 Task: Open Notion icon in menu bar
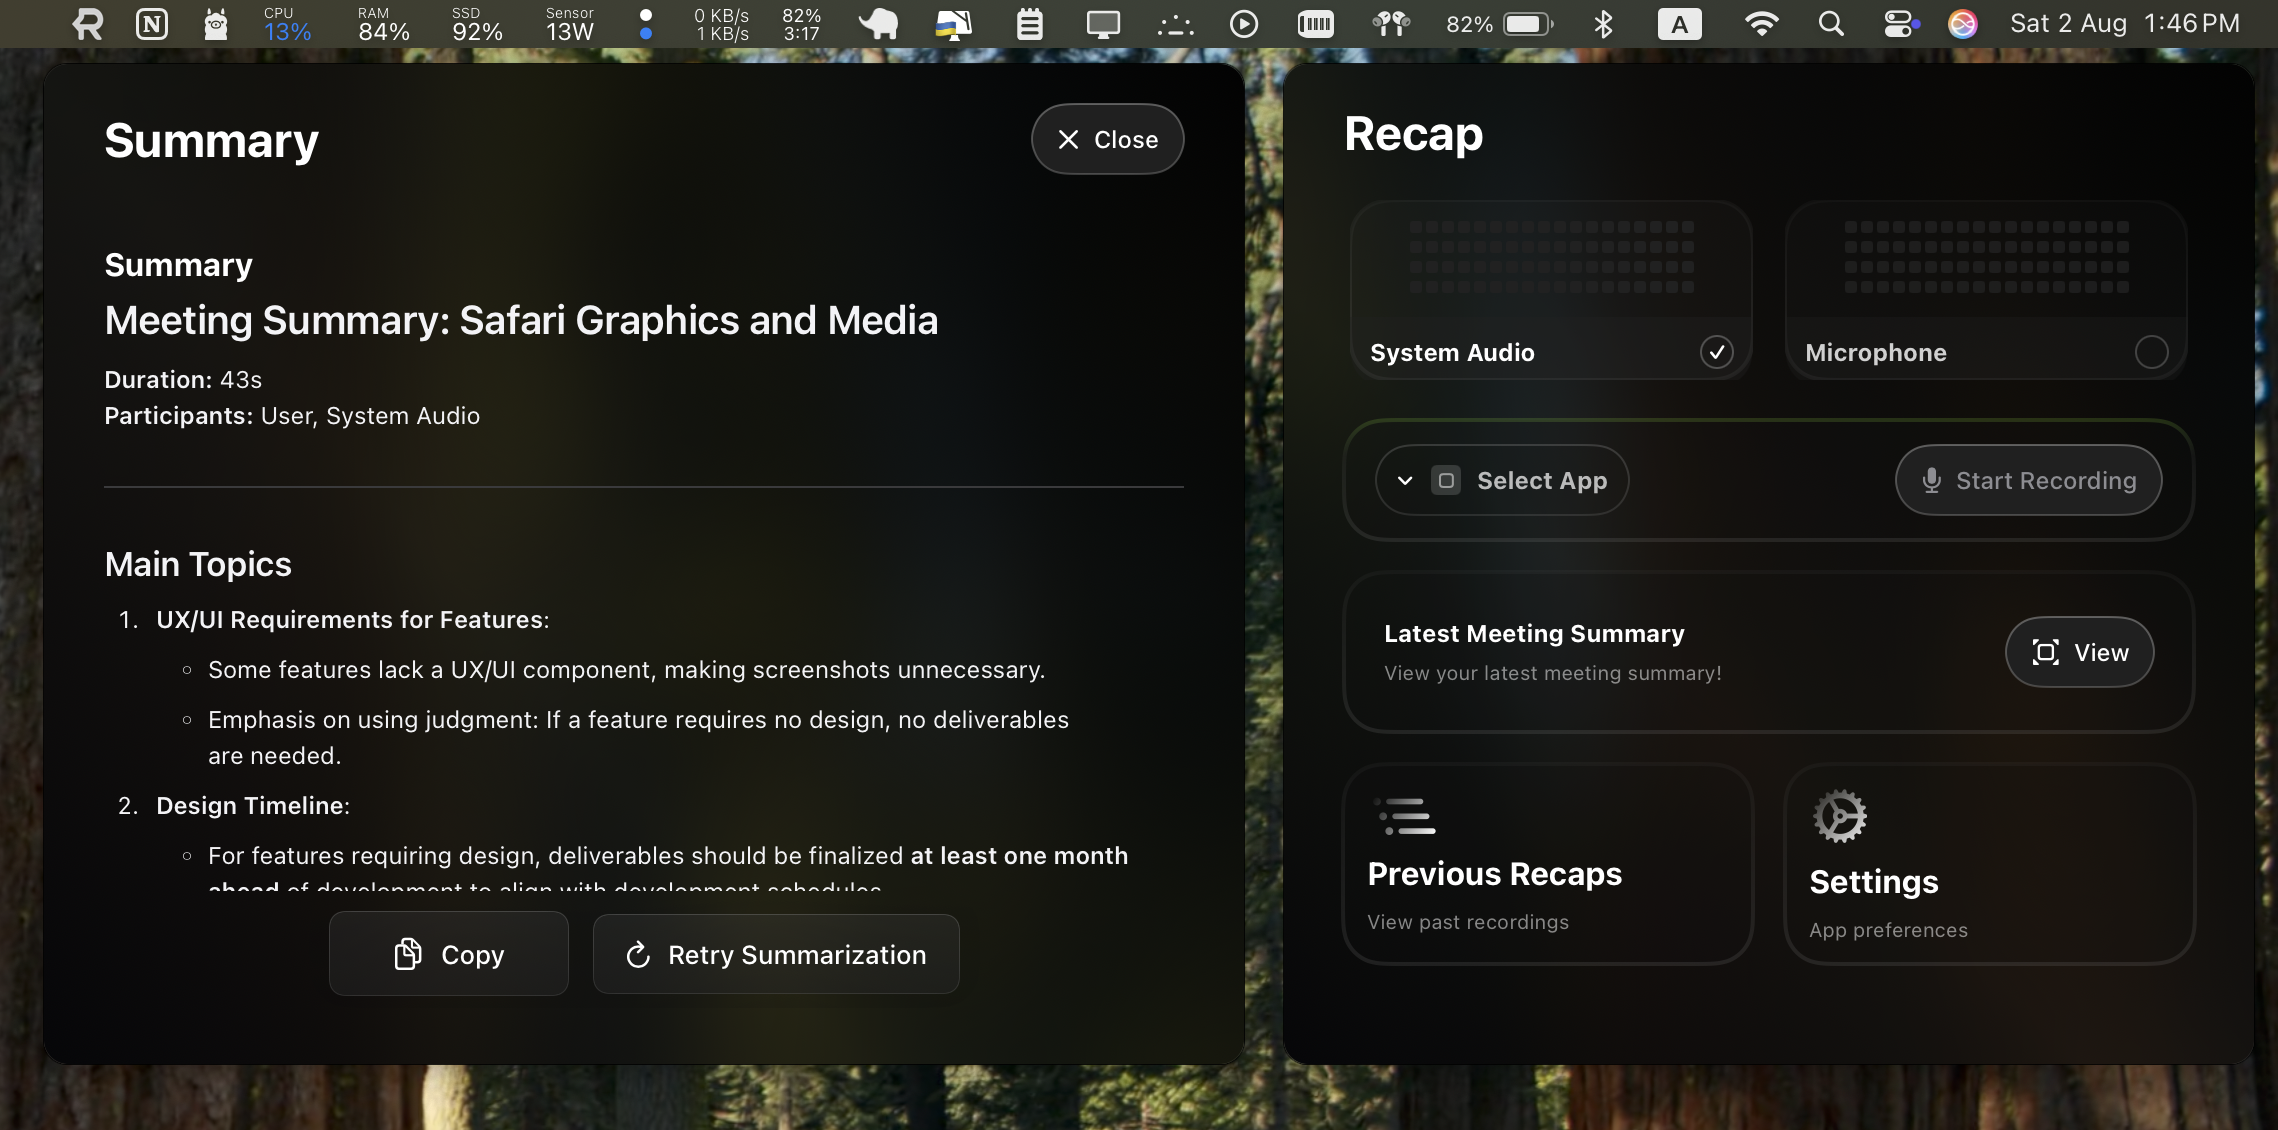coord(152,24)
